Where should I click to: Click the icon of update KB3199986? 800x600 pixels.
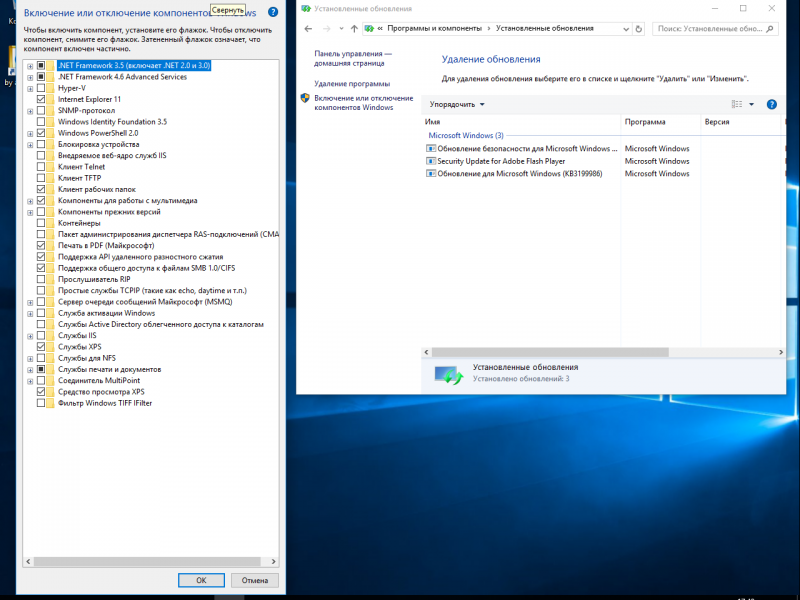(431, 173)
